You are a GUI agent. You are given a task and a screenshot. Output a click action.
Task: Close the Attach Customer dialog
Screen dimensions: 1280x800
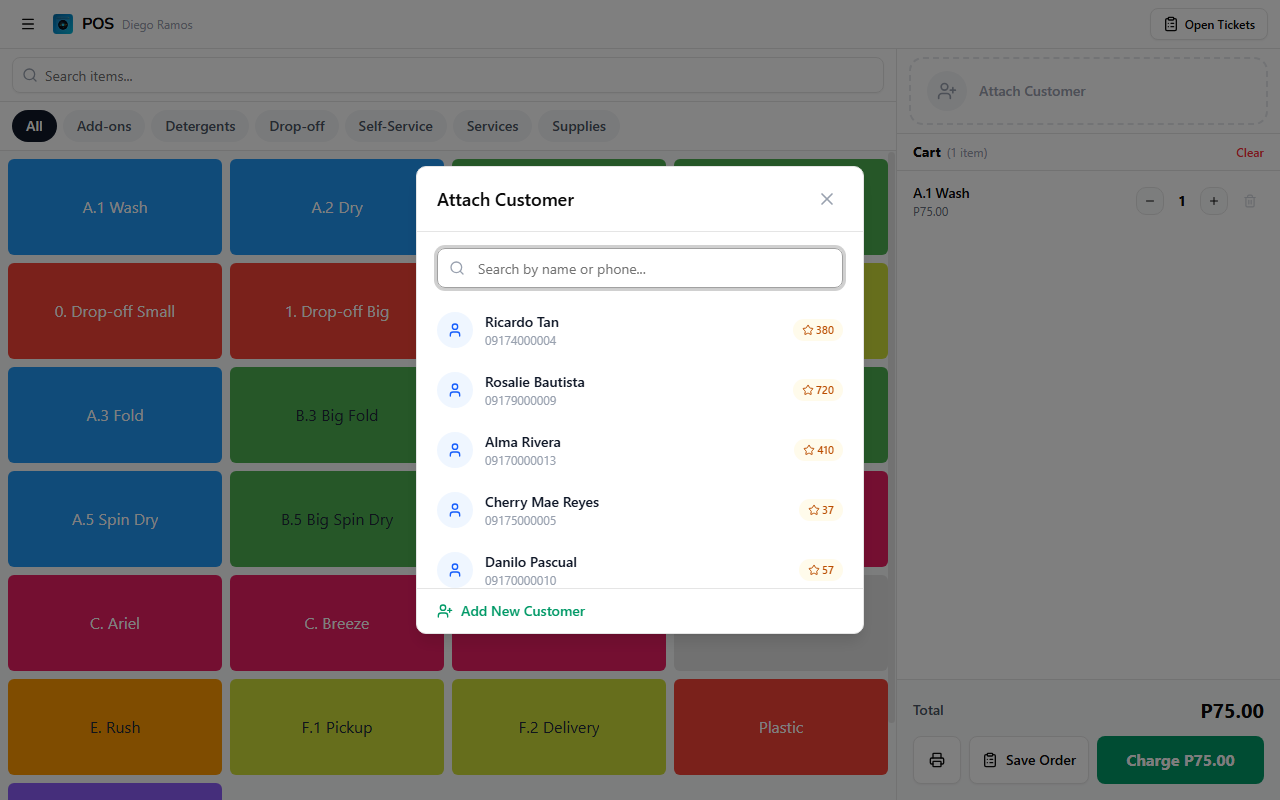[826, 199]
